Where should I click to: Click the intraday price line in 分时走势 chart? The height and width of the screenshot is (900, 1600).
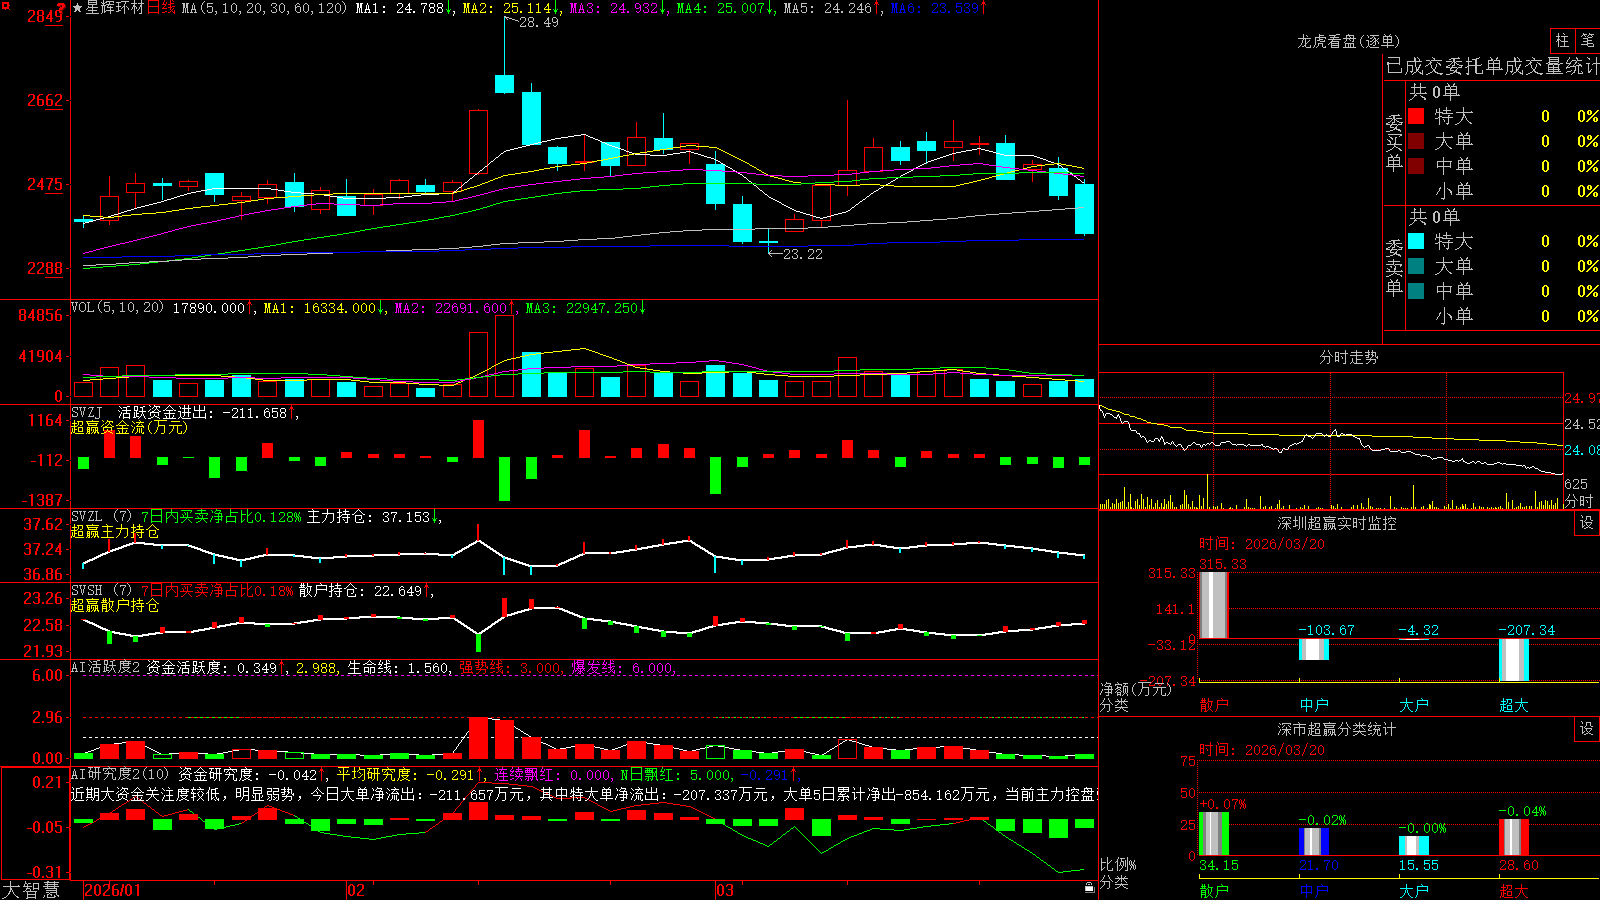1330,440
